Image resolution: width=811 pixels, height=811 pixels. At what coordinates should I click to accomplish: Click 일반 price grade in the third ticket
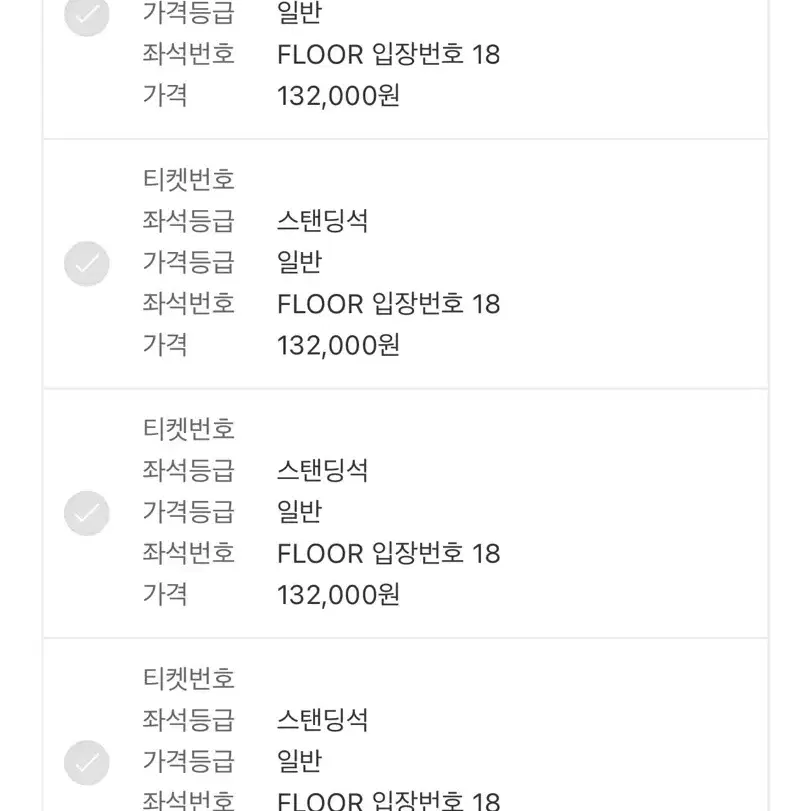click(x=299, y=512)
